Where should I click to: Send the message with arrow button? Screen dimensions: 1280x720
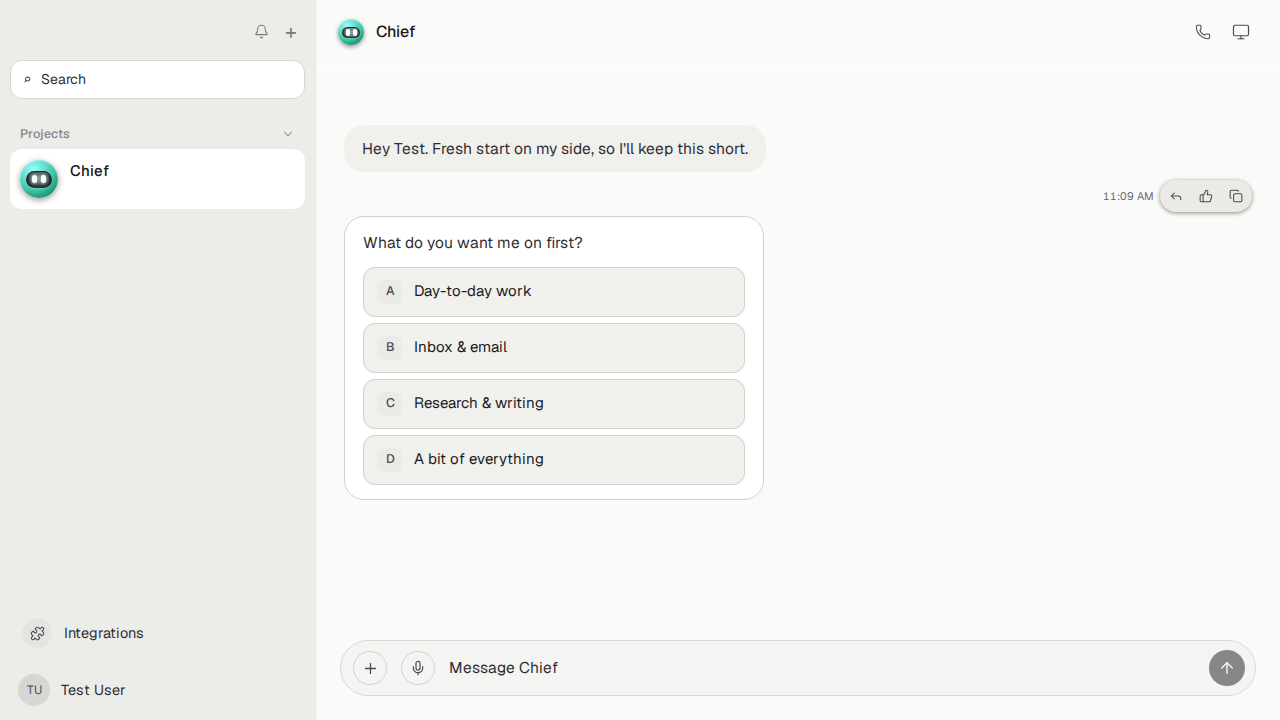(x=1227, y=668)
